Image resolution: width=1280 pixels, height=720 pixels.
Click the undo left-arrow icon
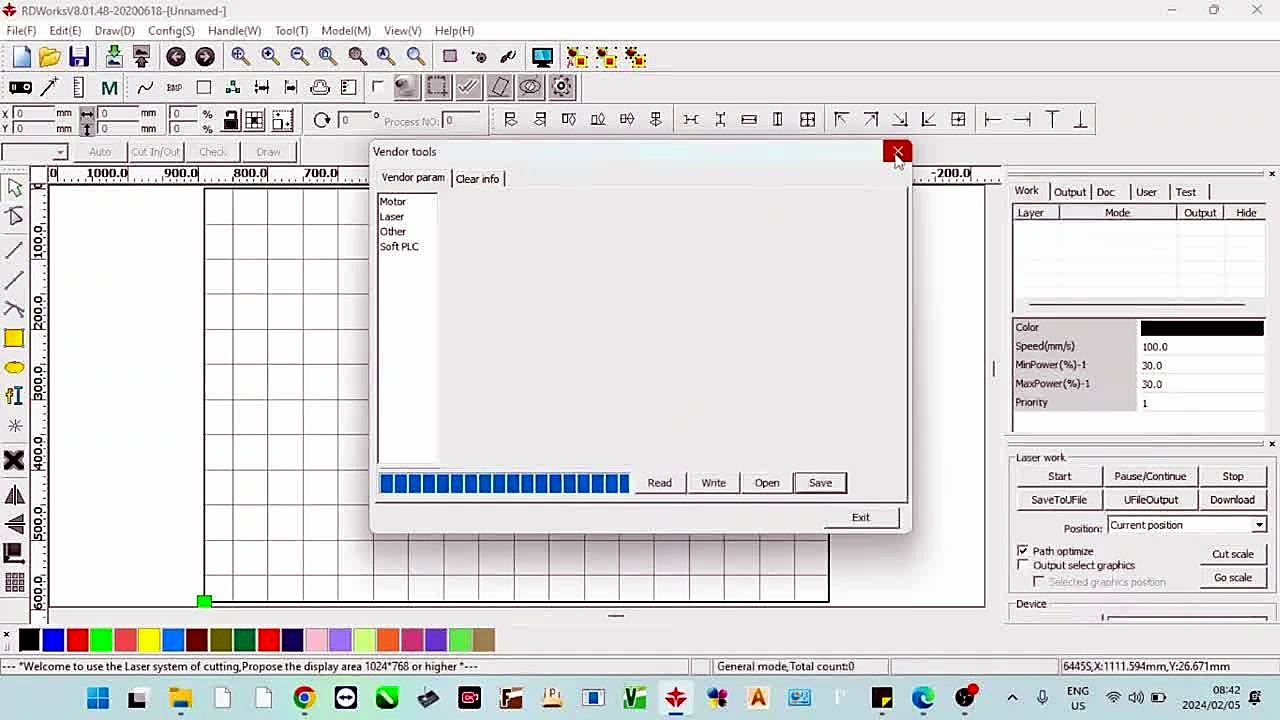tap(176, 57)
